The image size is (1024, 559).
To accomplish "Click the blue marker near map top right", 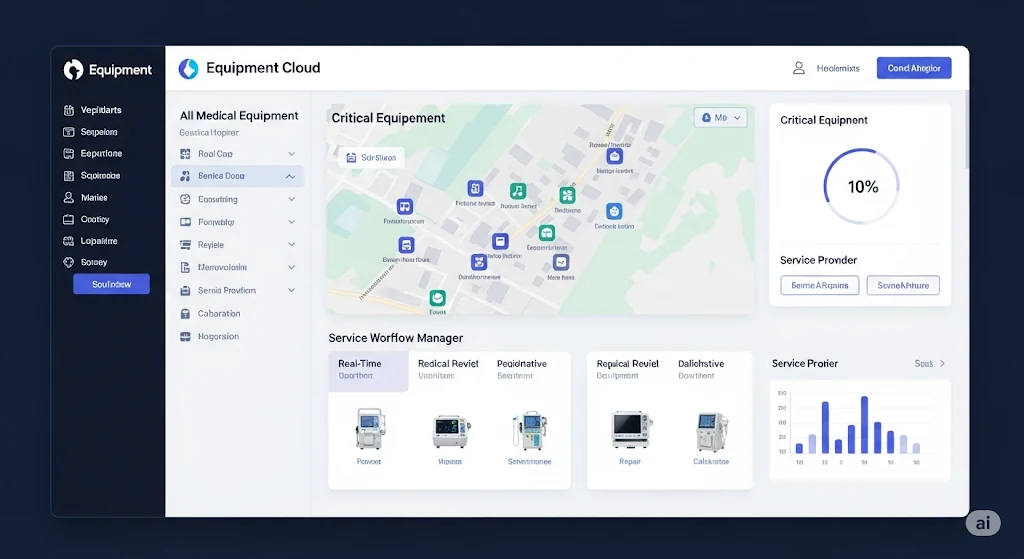I will pyautogui.click(x=615, y=156).
